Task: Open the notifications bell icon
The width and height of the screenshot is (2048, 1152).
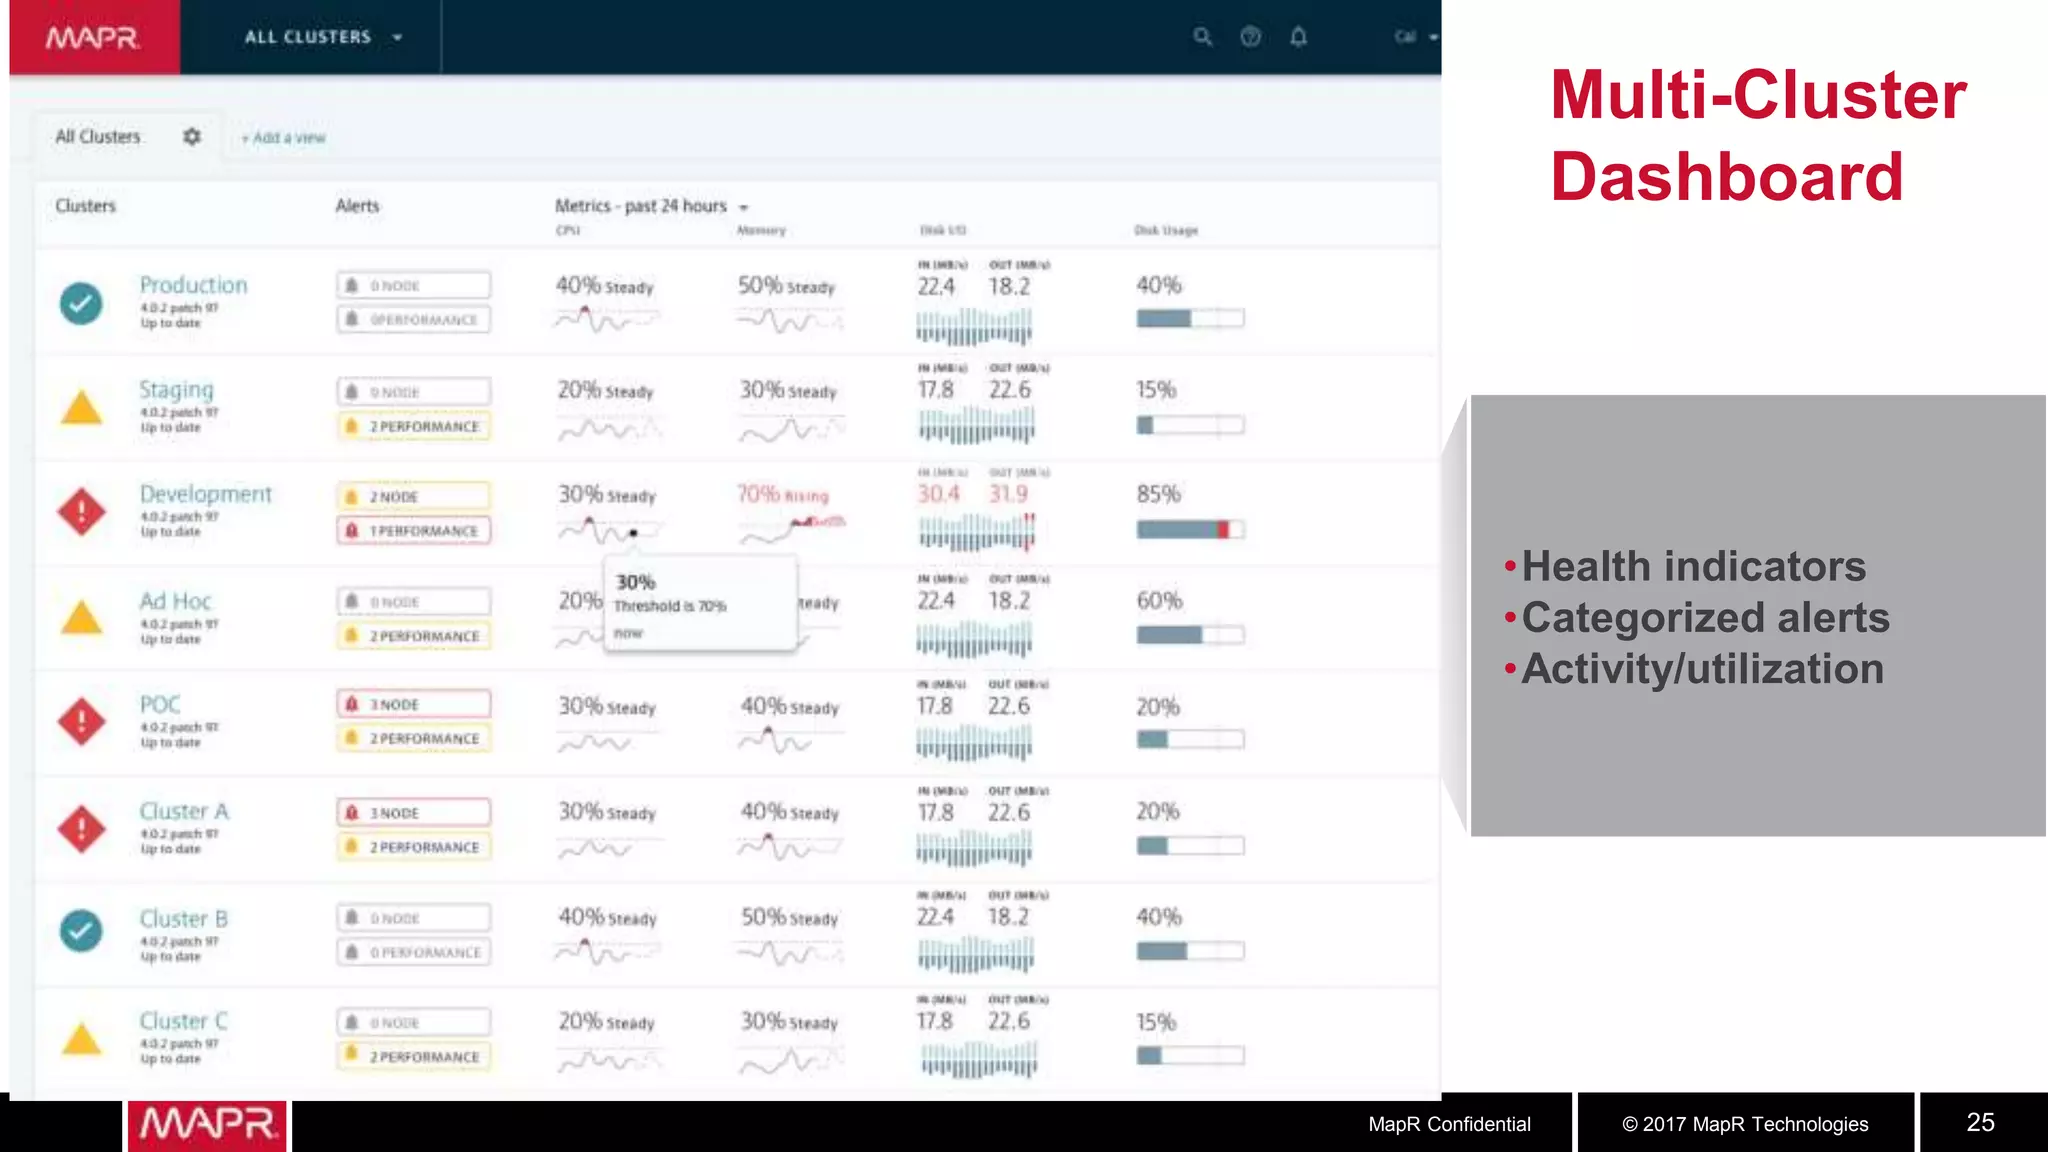Action: [x=1298, y=37]
